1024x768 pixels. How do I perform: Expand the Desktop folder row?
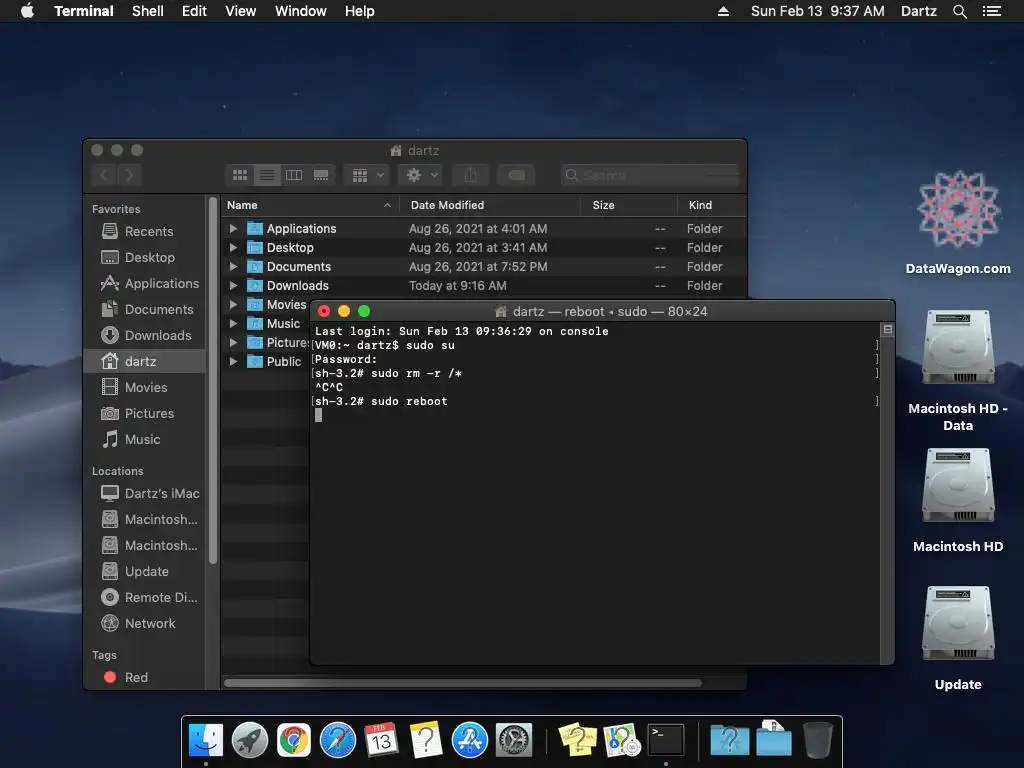pyautogui.click(x=233, y=248)
